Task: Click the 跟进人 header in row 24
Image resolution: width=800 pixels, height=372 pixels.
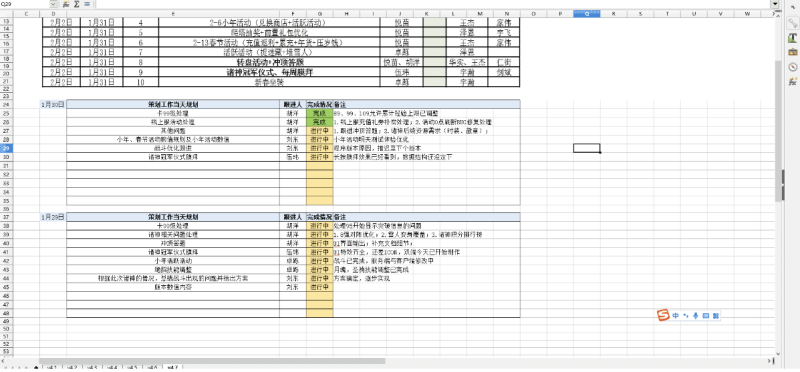Action: (x=293, y=104)
